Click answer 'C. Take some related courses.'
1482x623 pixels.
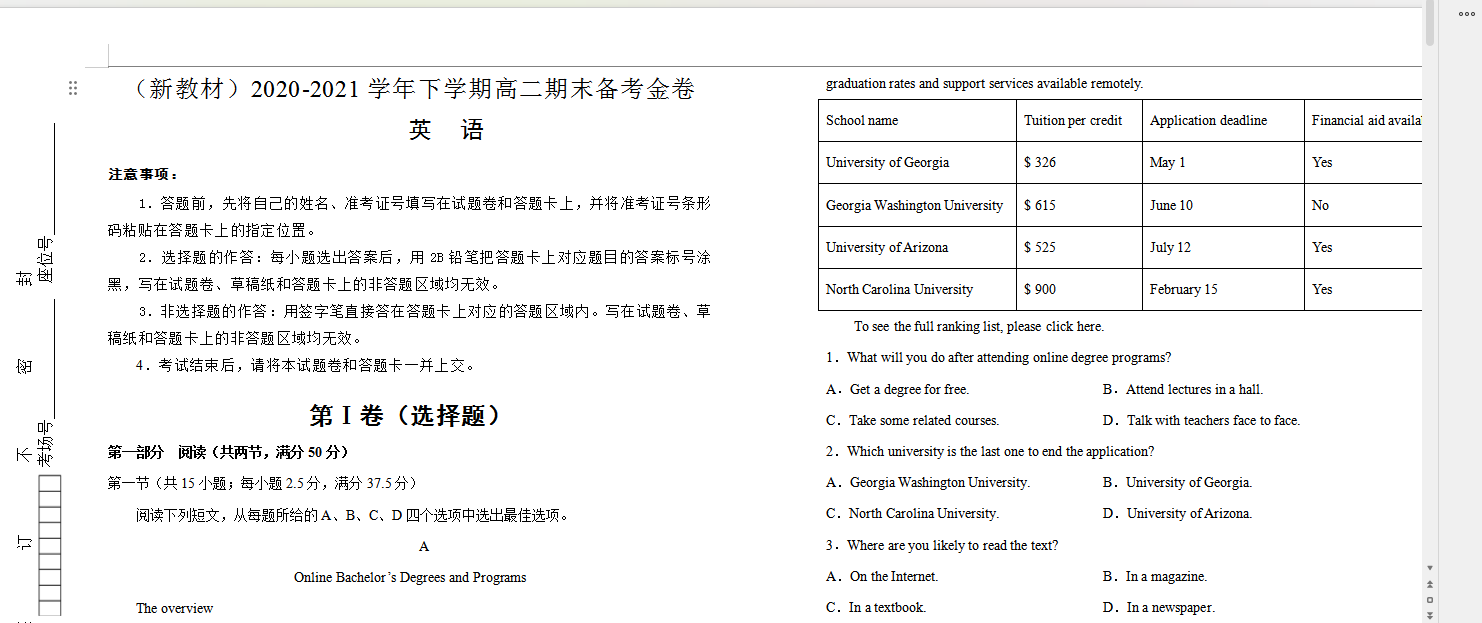tap(912, 420)
